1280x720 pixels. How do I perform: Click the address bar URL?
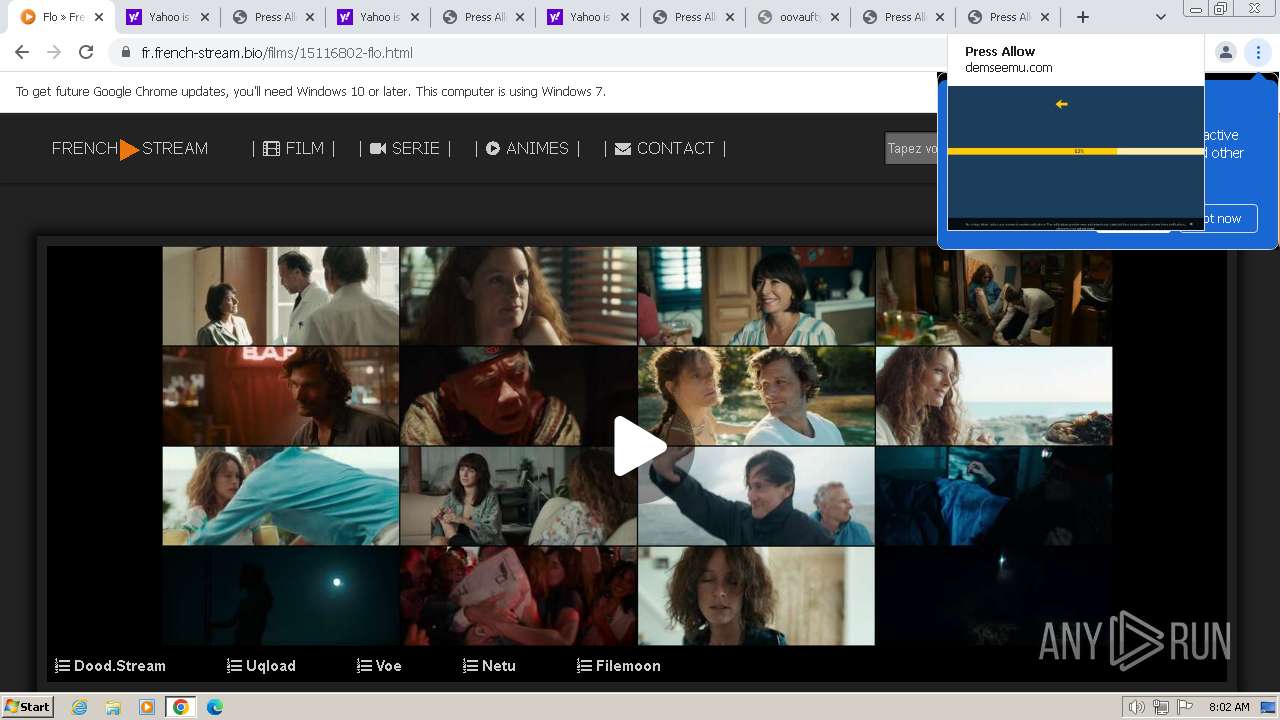277,52
